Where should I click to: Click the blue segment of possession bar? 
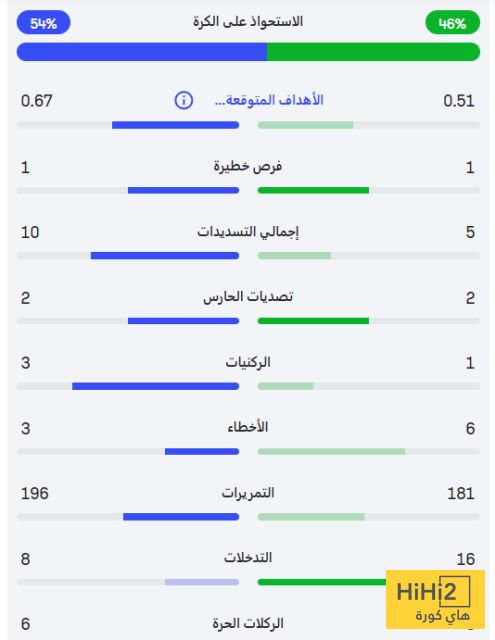point(142,52)
